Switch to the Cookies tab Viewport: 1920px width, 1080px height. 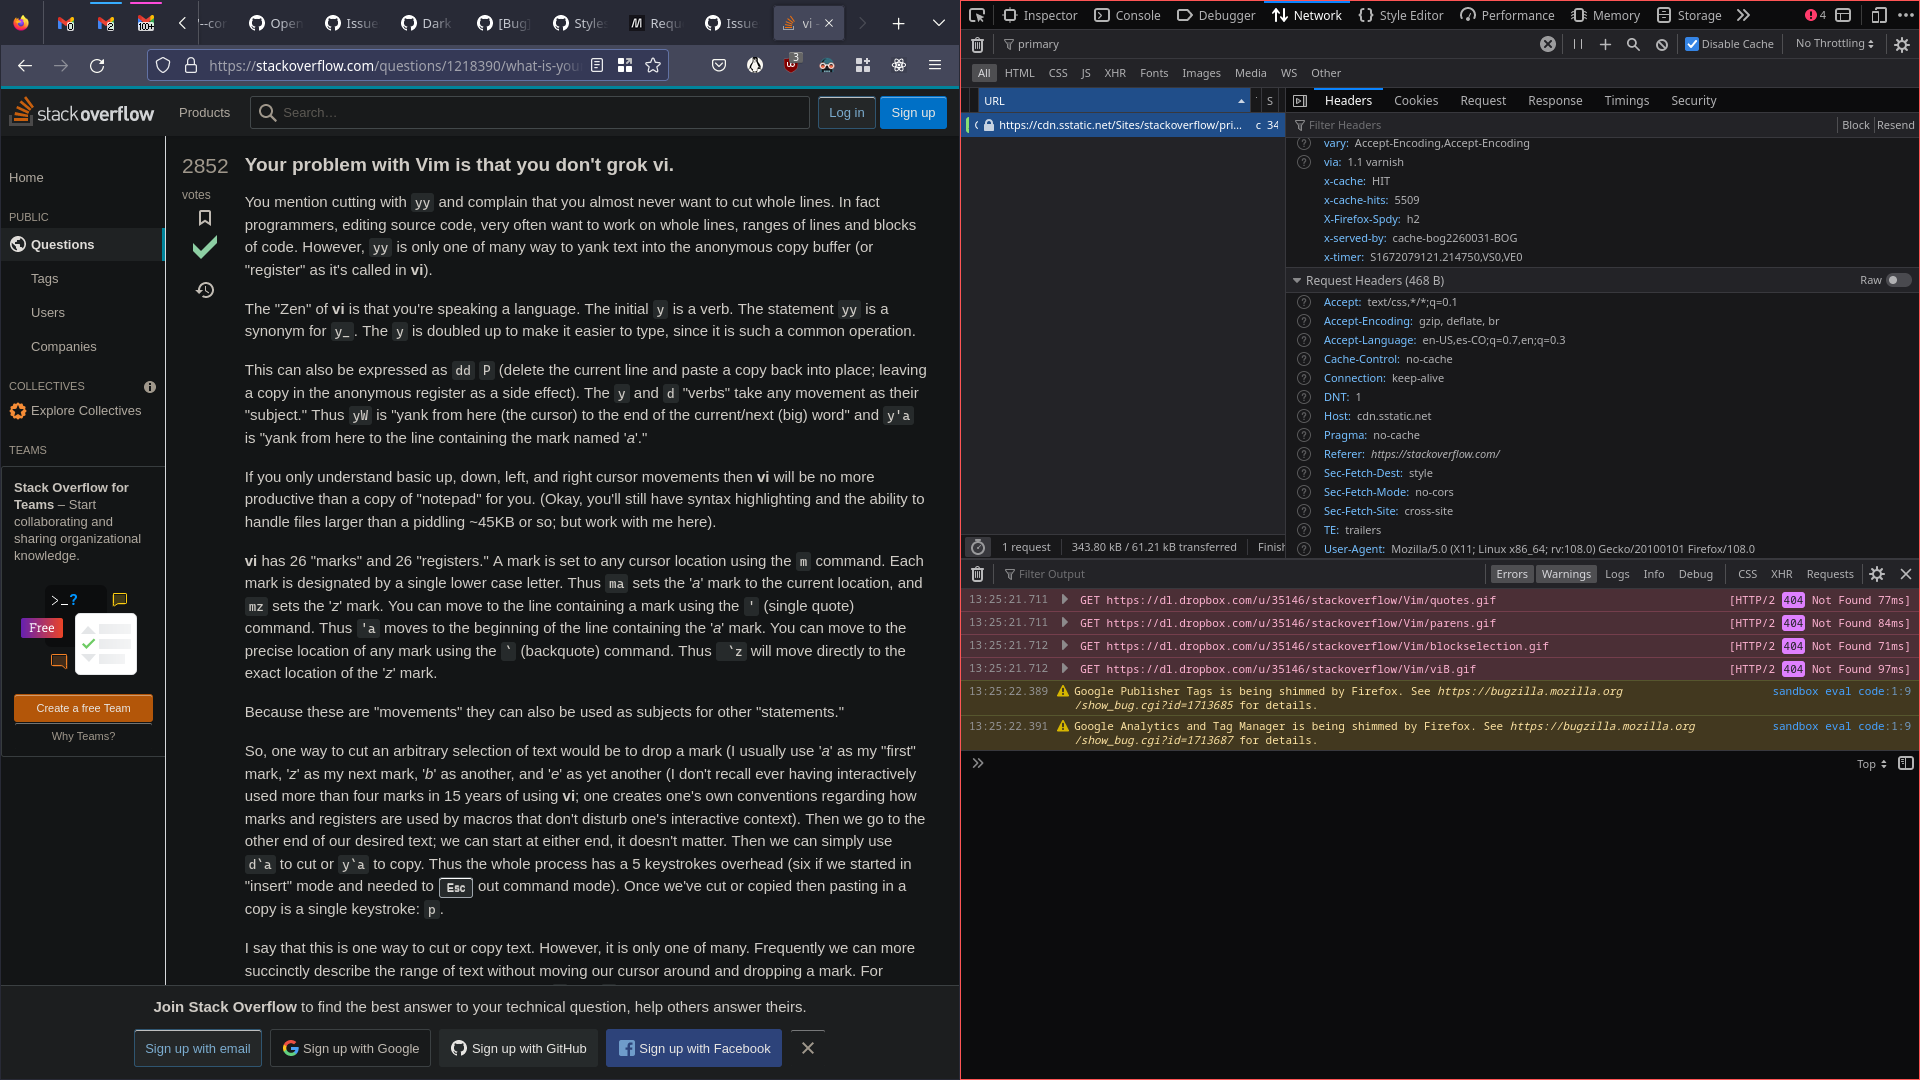1415,100
